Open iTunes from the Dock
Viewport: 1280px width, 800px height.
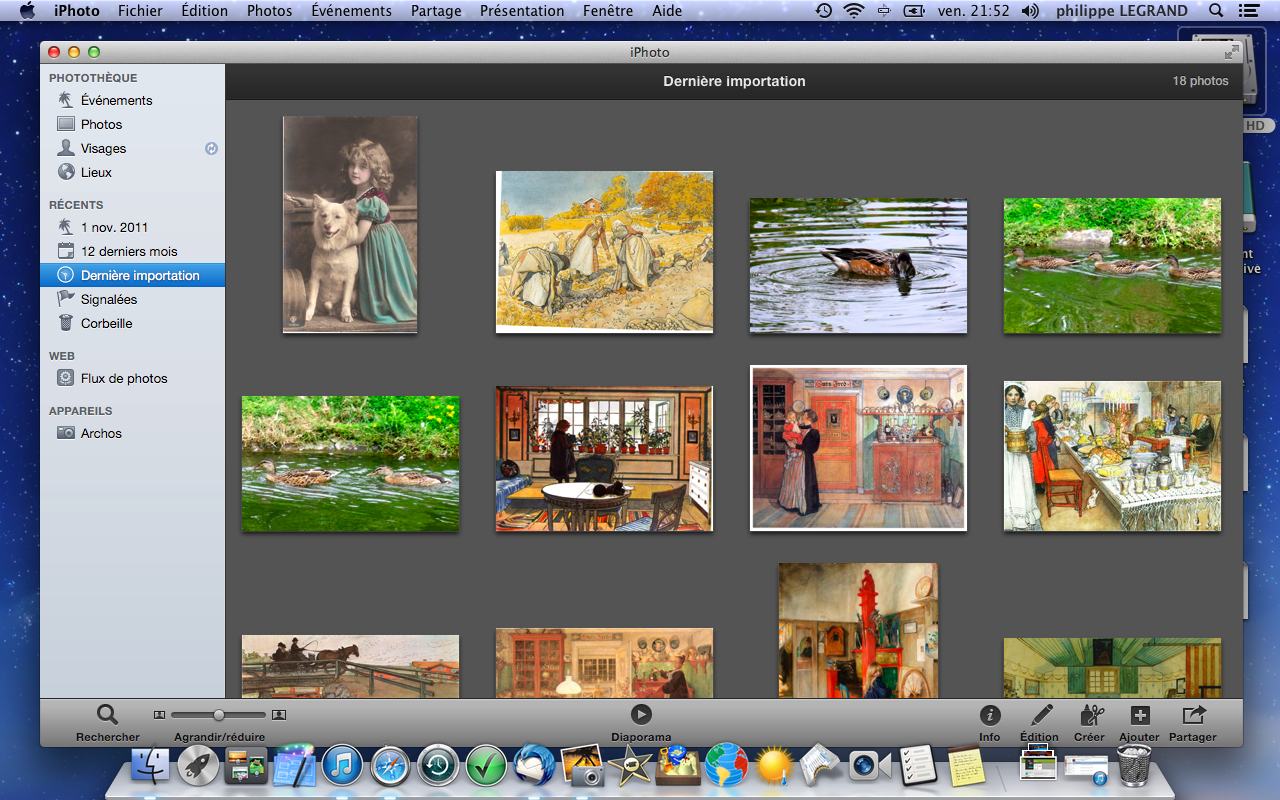tap(342, 766)
